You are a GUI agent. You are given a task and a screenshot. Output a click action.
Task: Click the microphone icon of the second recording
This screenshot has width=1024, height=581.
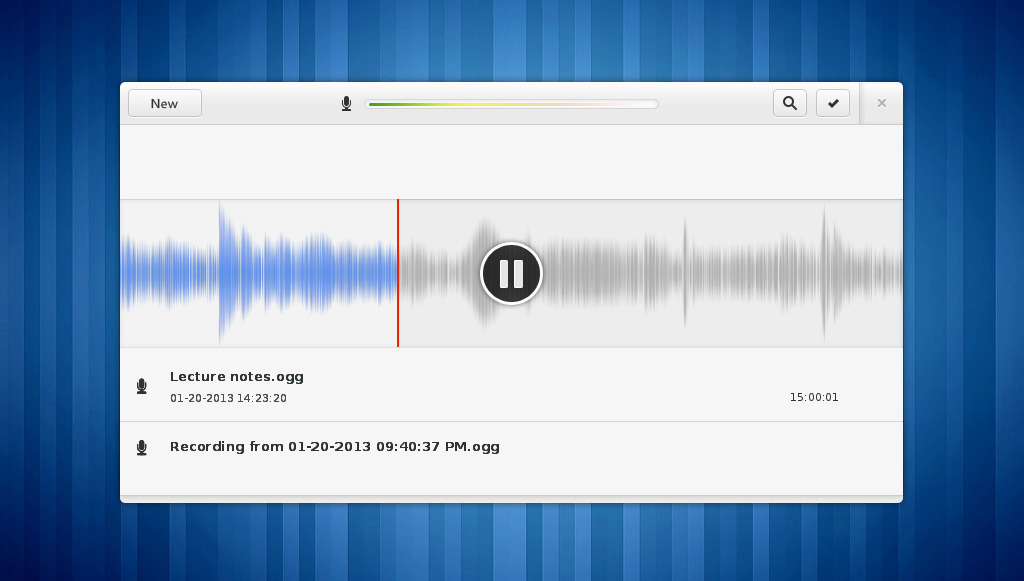tap(142, 447)
